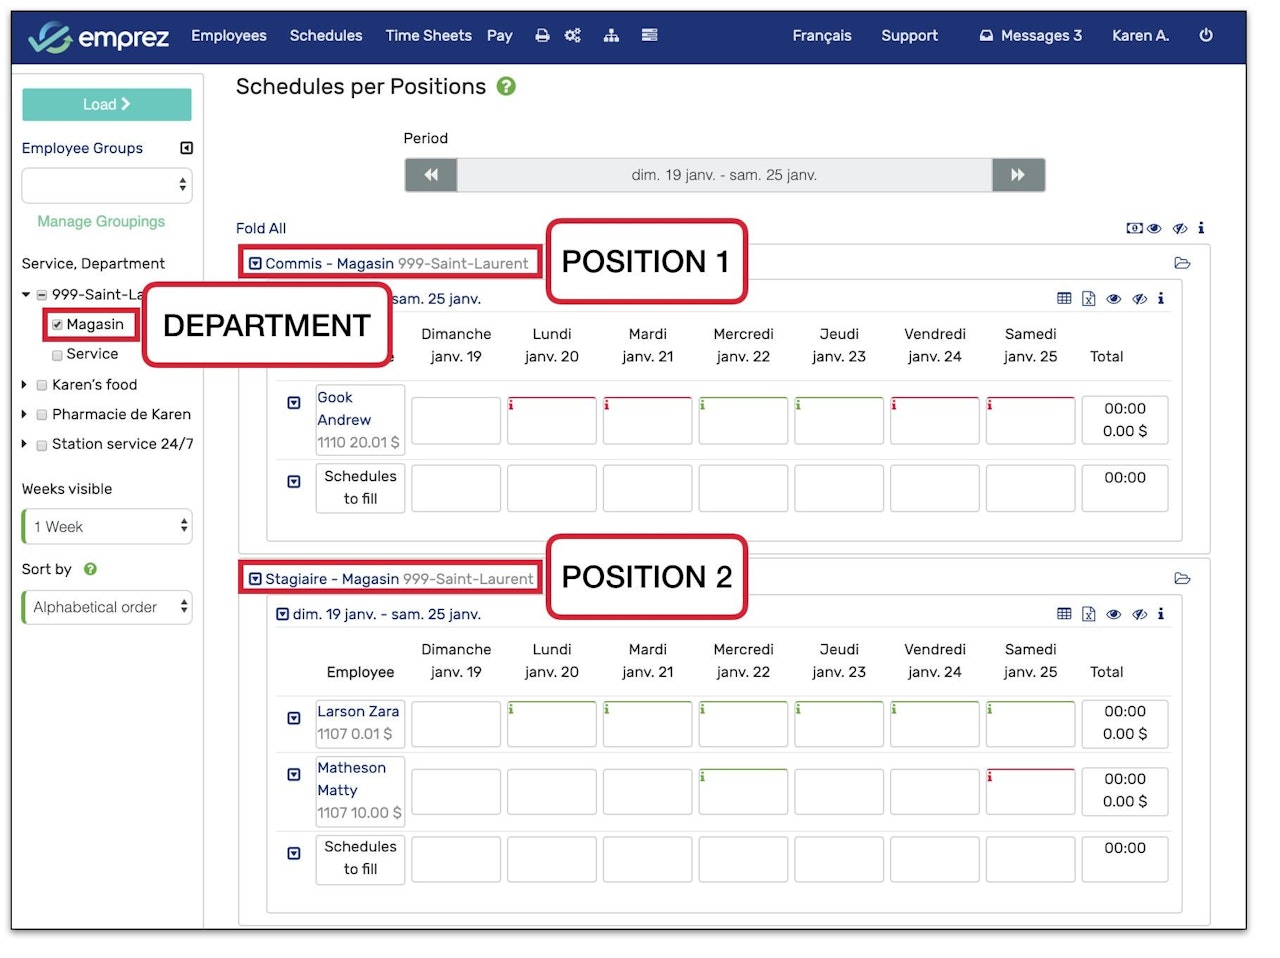Viewport: 1280px width, 958px height.
Task: Click the Load button
Action: tap(106, 104)
